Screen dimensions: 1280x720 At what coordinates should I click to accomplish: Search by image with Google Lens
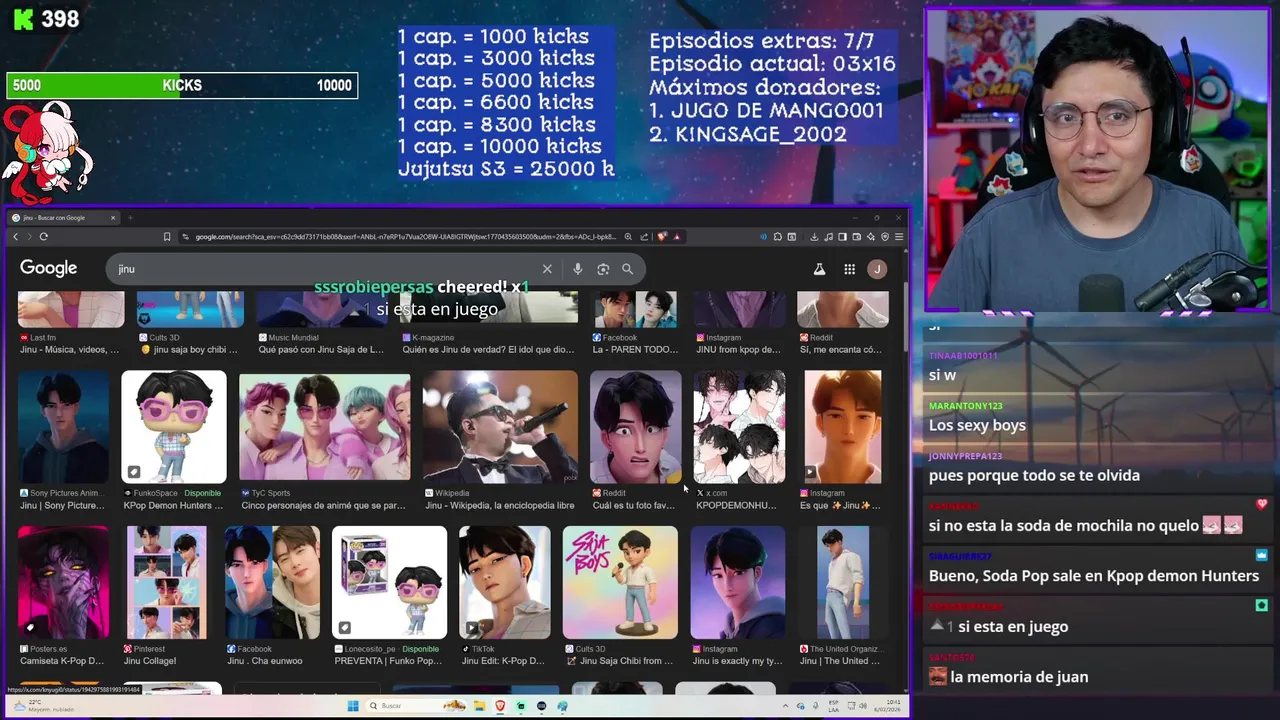coord(603,269)
